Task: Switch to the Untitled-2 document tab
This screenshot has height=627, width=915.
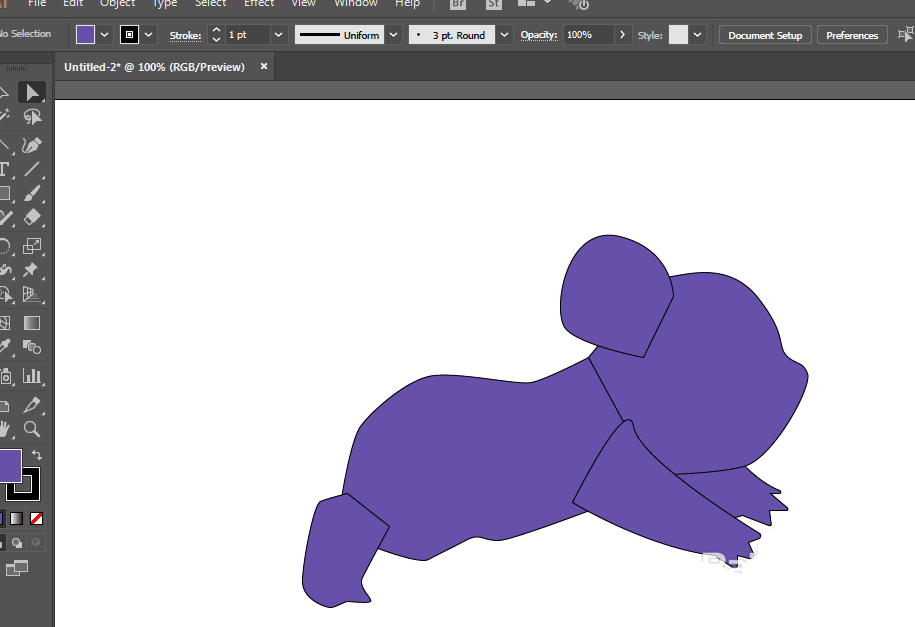Action: pyautogui.click(x=157, y=67)
